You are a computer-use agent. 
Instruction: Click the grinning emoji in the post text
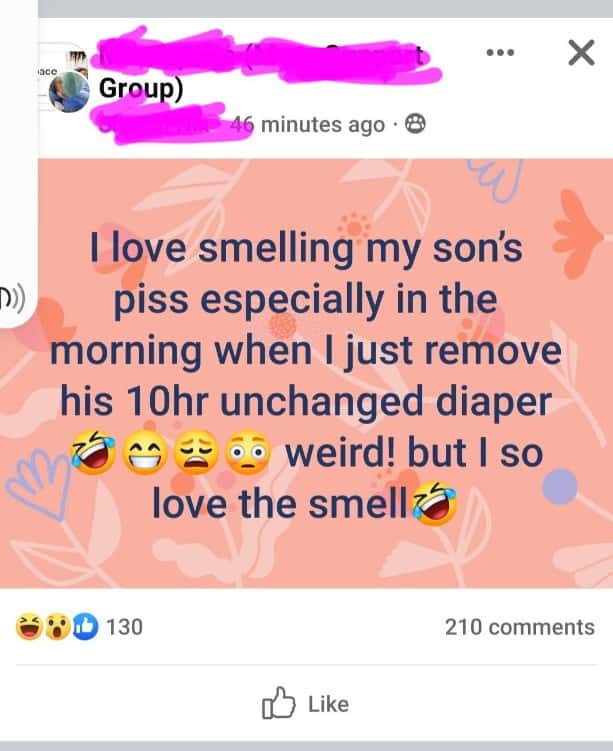[x=145, y=453]
